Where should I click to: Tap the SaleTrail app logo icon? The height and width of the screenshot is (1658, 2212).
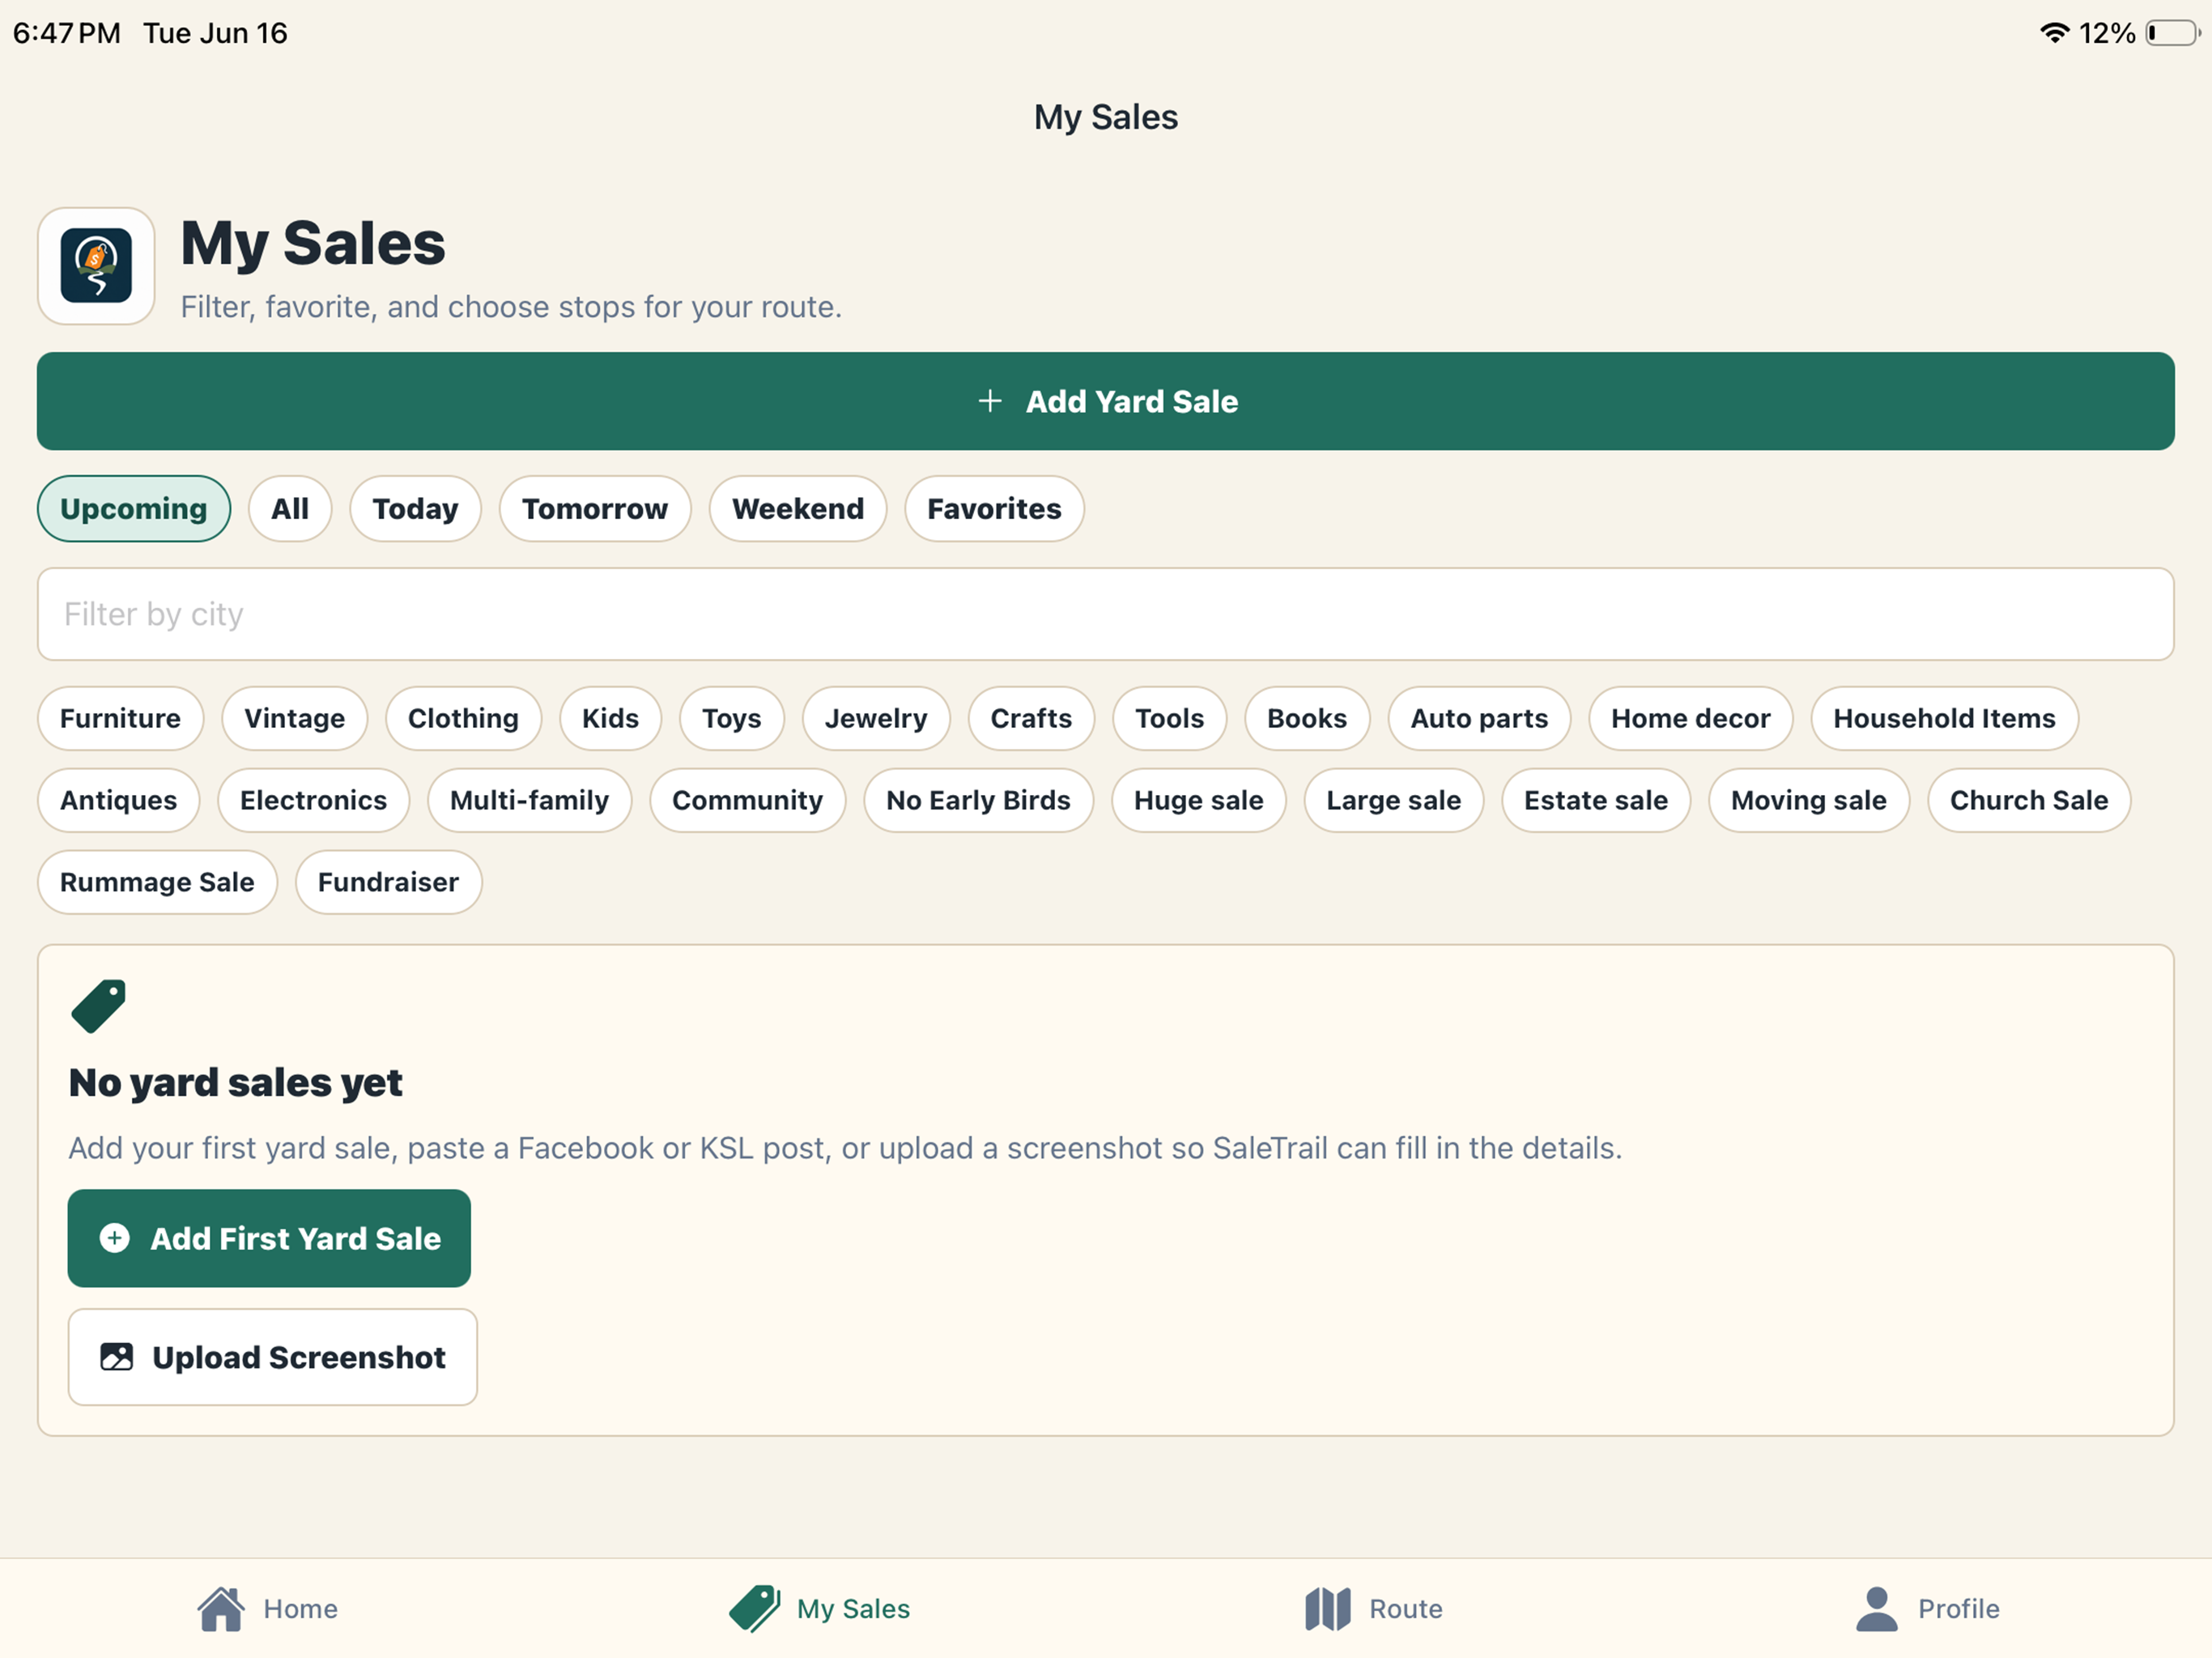(x=96, y=266)
